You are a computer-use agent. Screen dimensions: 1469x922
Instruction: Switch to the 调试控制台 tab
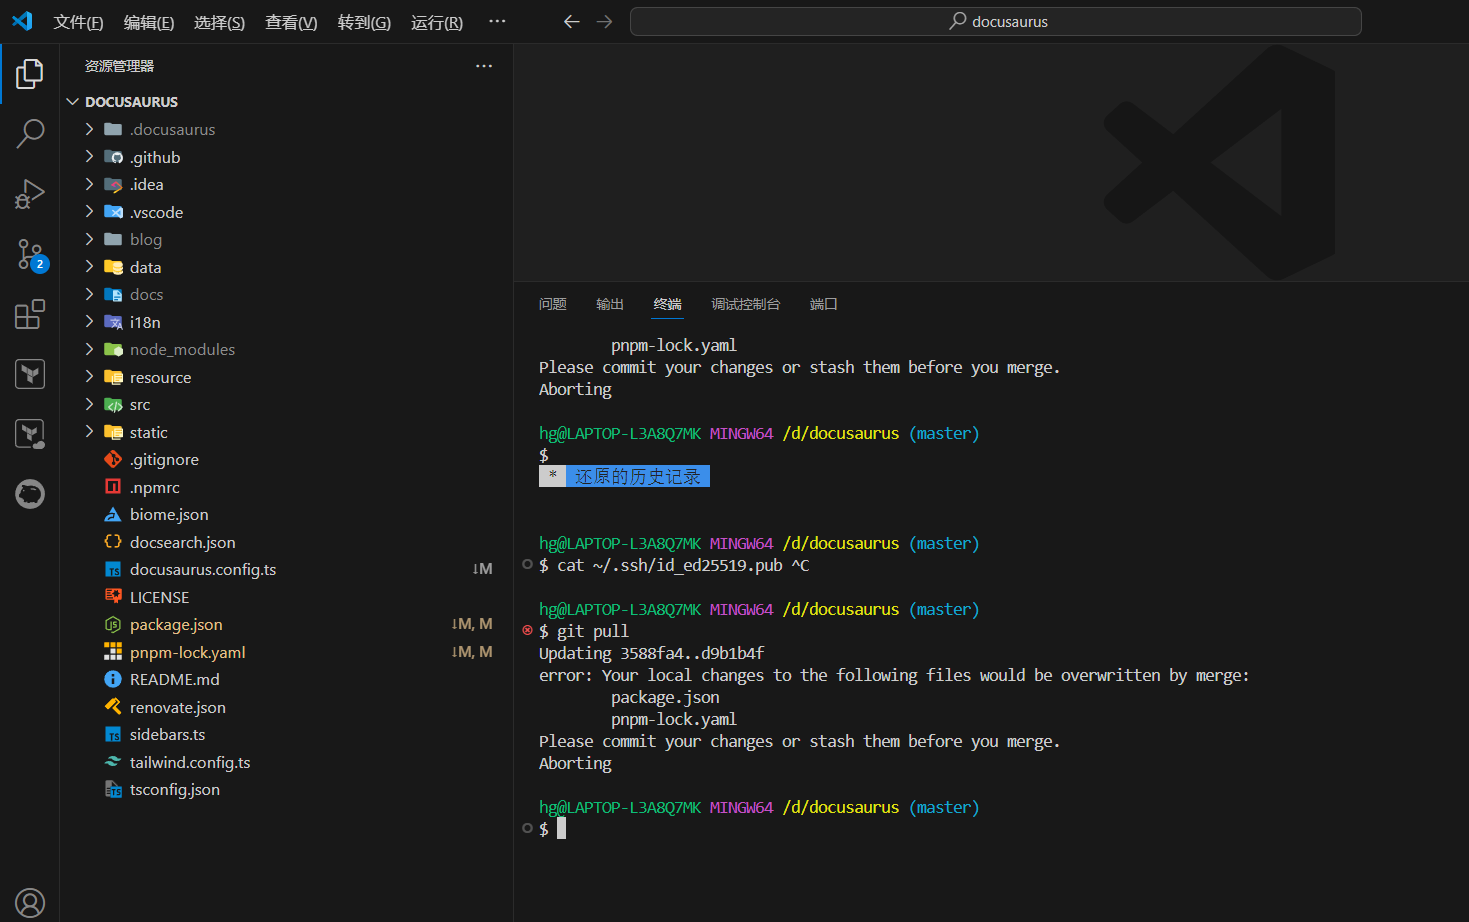746,304
